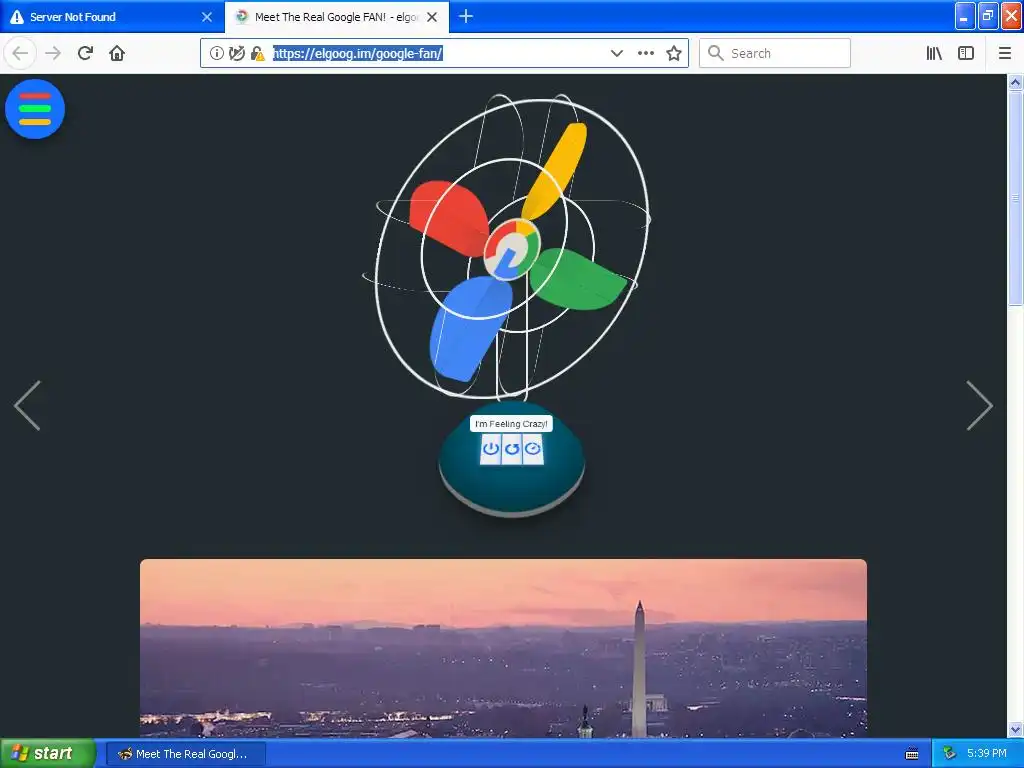Click the vertical scrollbar thumb

[1016, 198]
